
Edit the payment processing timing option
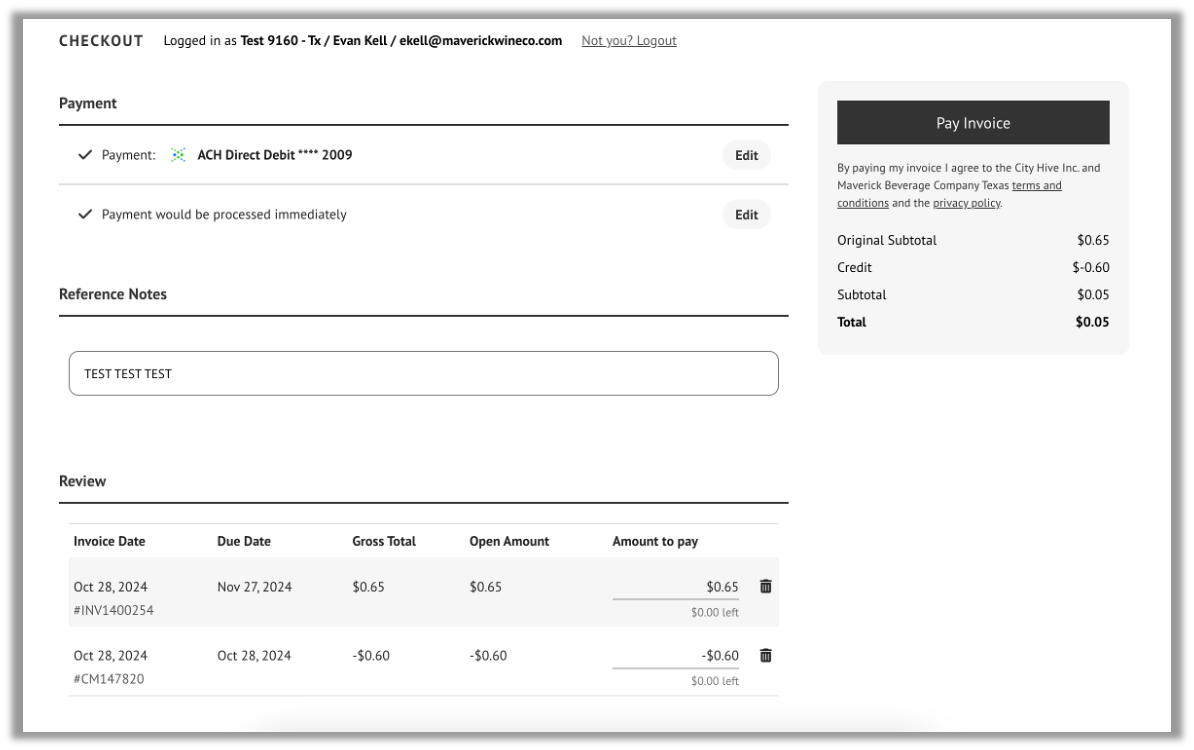point(745,213)
